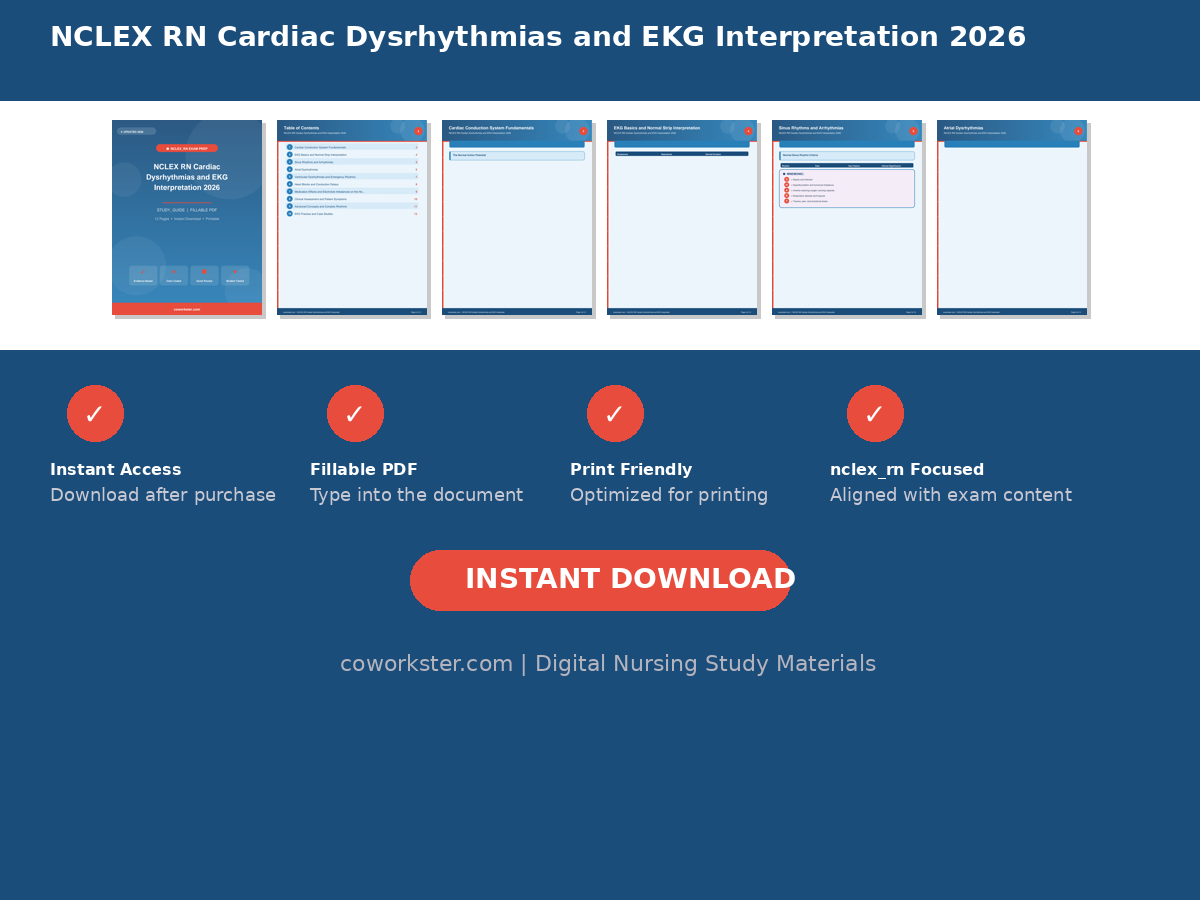Viewport: 1200px width, 900px height.
Task: Click the nclex_rn Focused checkmark icon
Action: [x=875, y=413]
